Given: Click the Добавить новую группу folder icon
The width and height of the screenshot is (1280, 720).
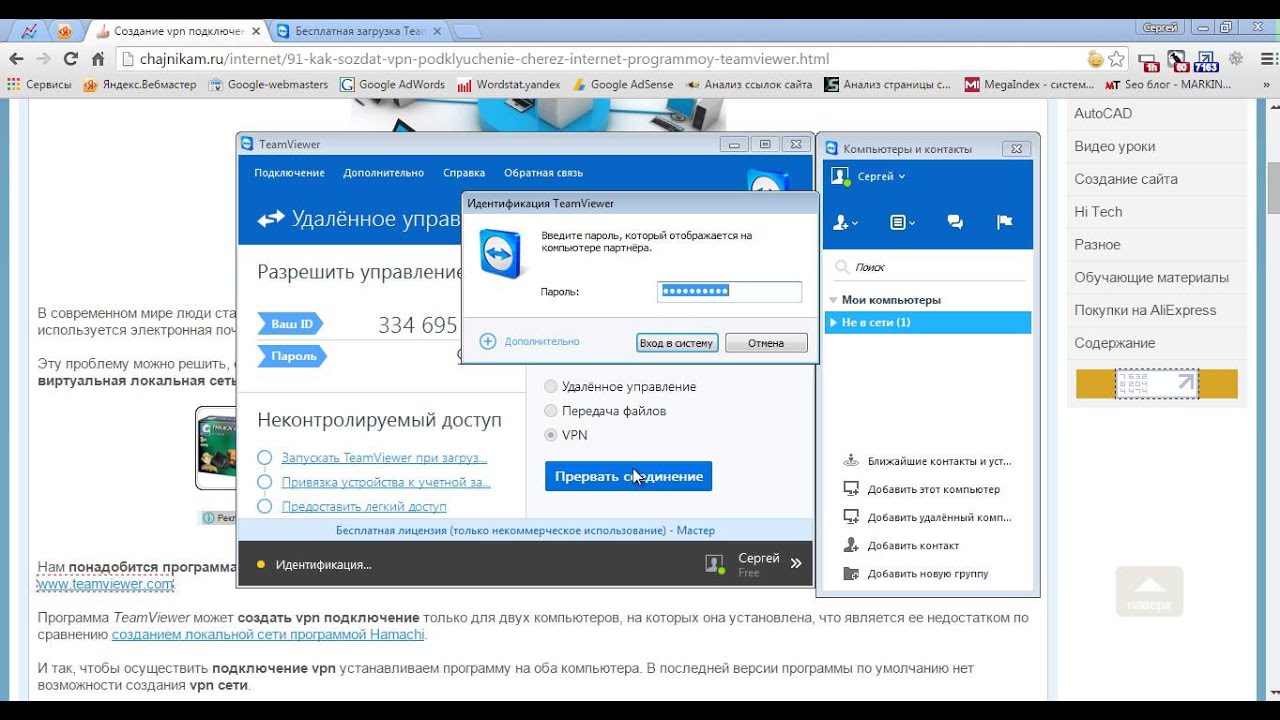Looking at the screenshot, I should (851, 573).
